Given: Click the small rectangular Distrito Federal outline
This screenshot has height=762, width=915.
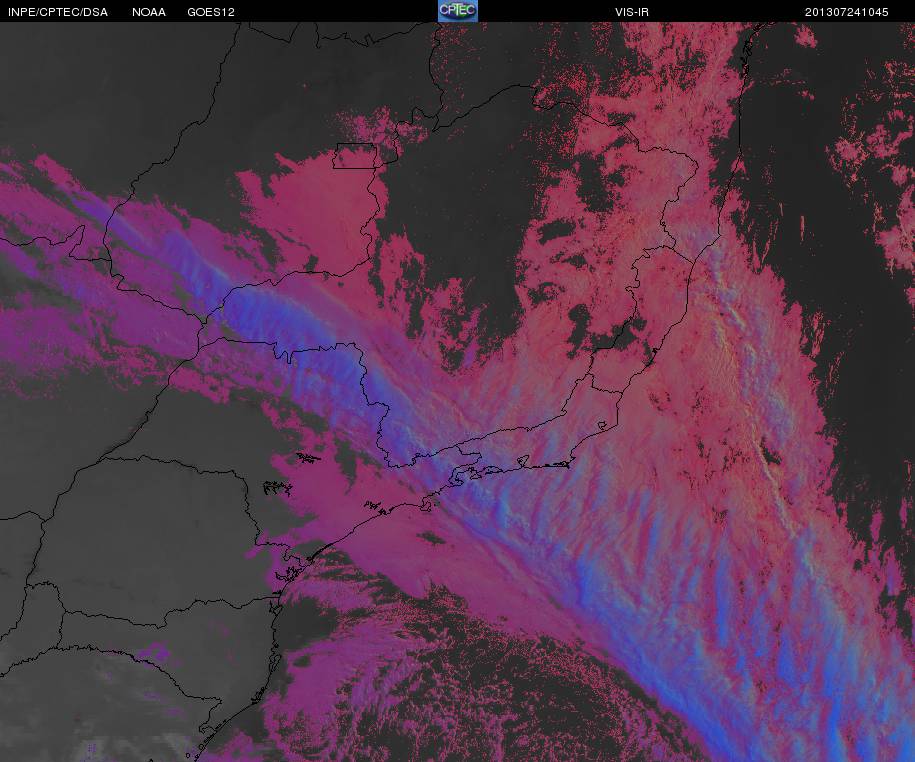Looking at the screenshot, I should pos(355,156).
